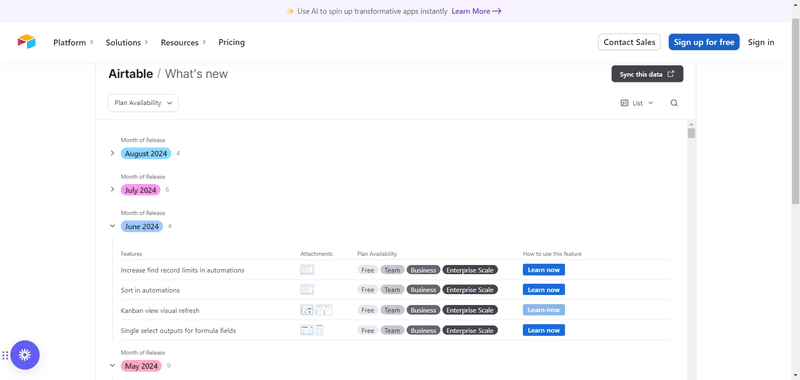The height and width of the screenshot is (380, 800).
Task: Click Learn now for Increase find record limits
Action: coord(543,270)
